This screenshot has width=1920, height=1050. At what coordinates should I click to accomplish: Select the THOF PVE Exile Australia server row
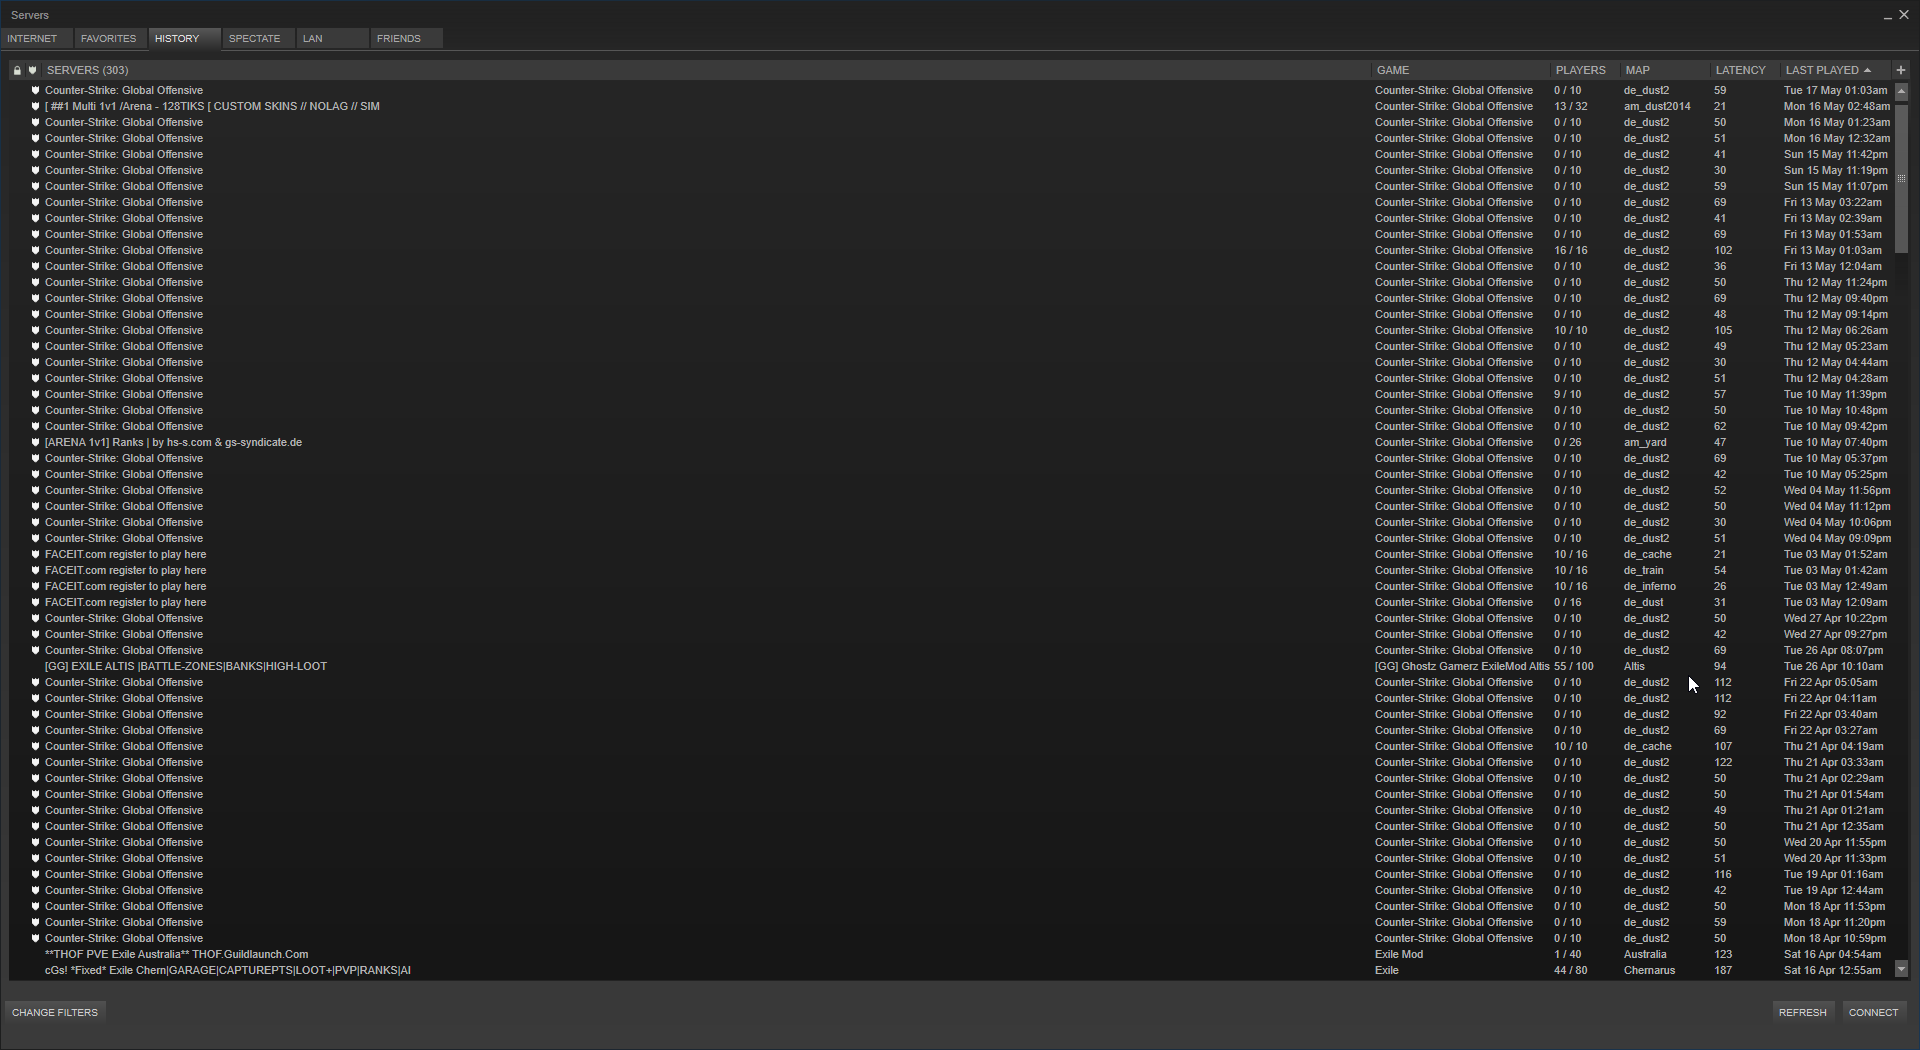pyautogui.click(x=951, y=954)
